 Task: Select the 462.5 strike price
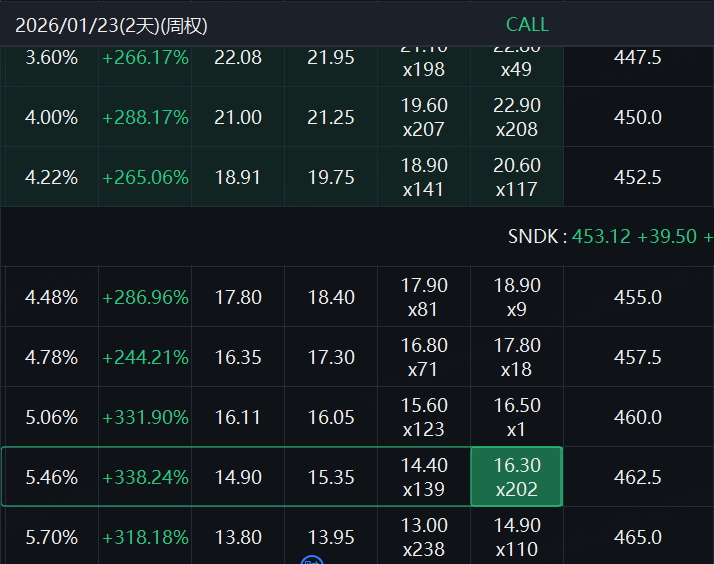pyautogui.click(x=637, y=477)
